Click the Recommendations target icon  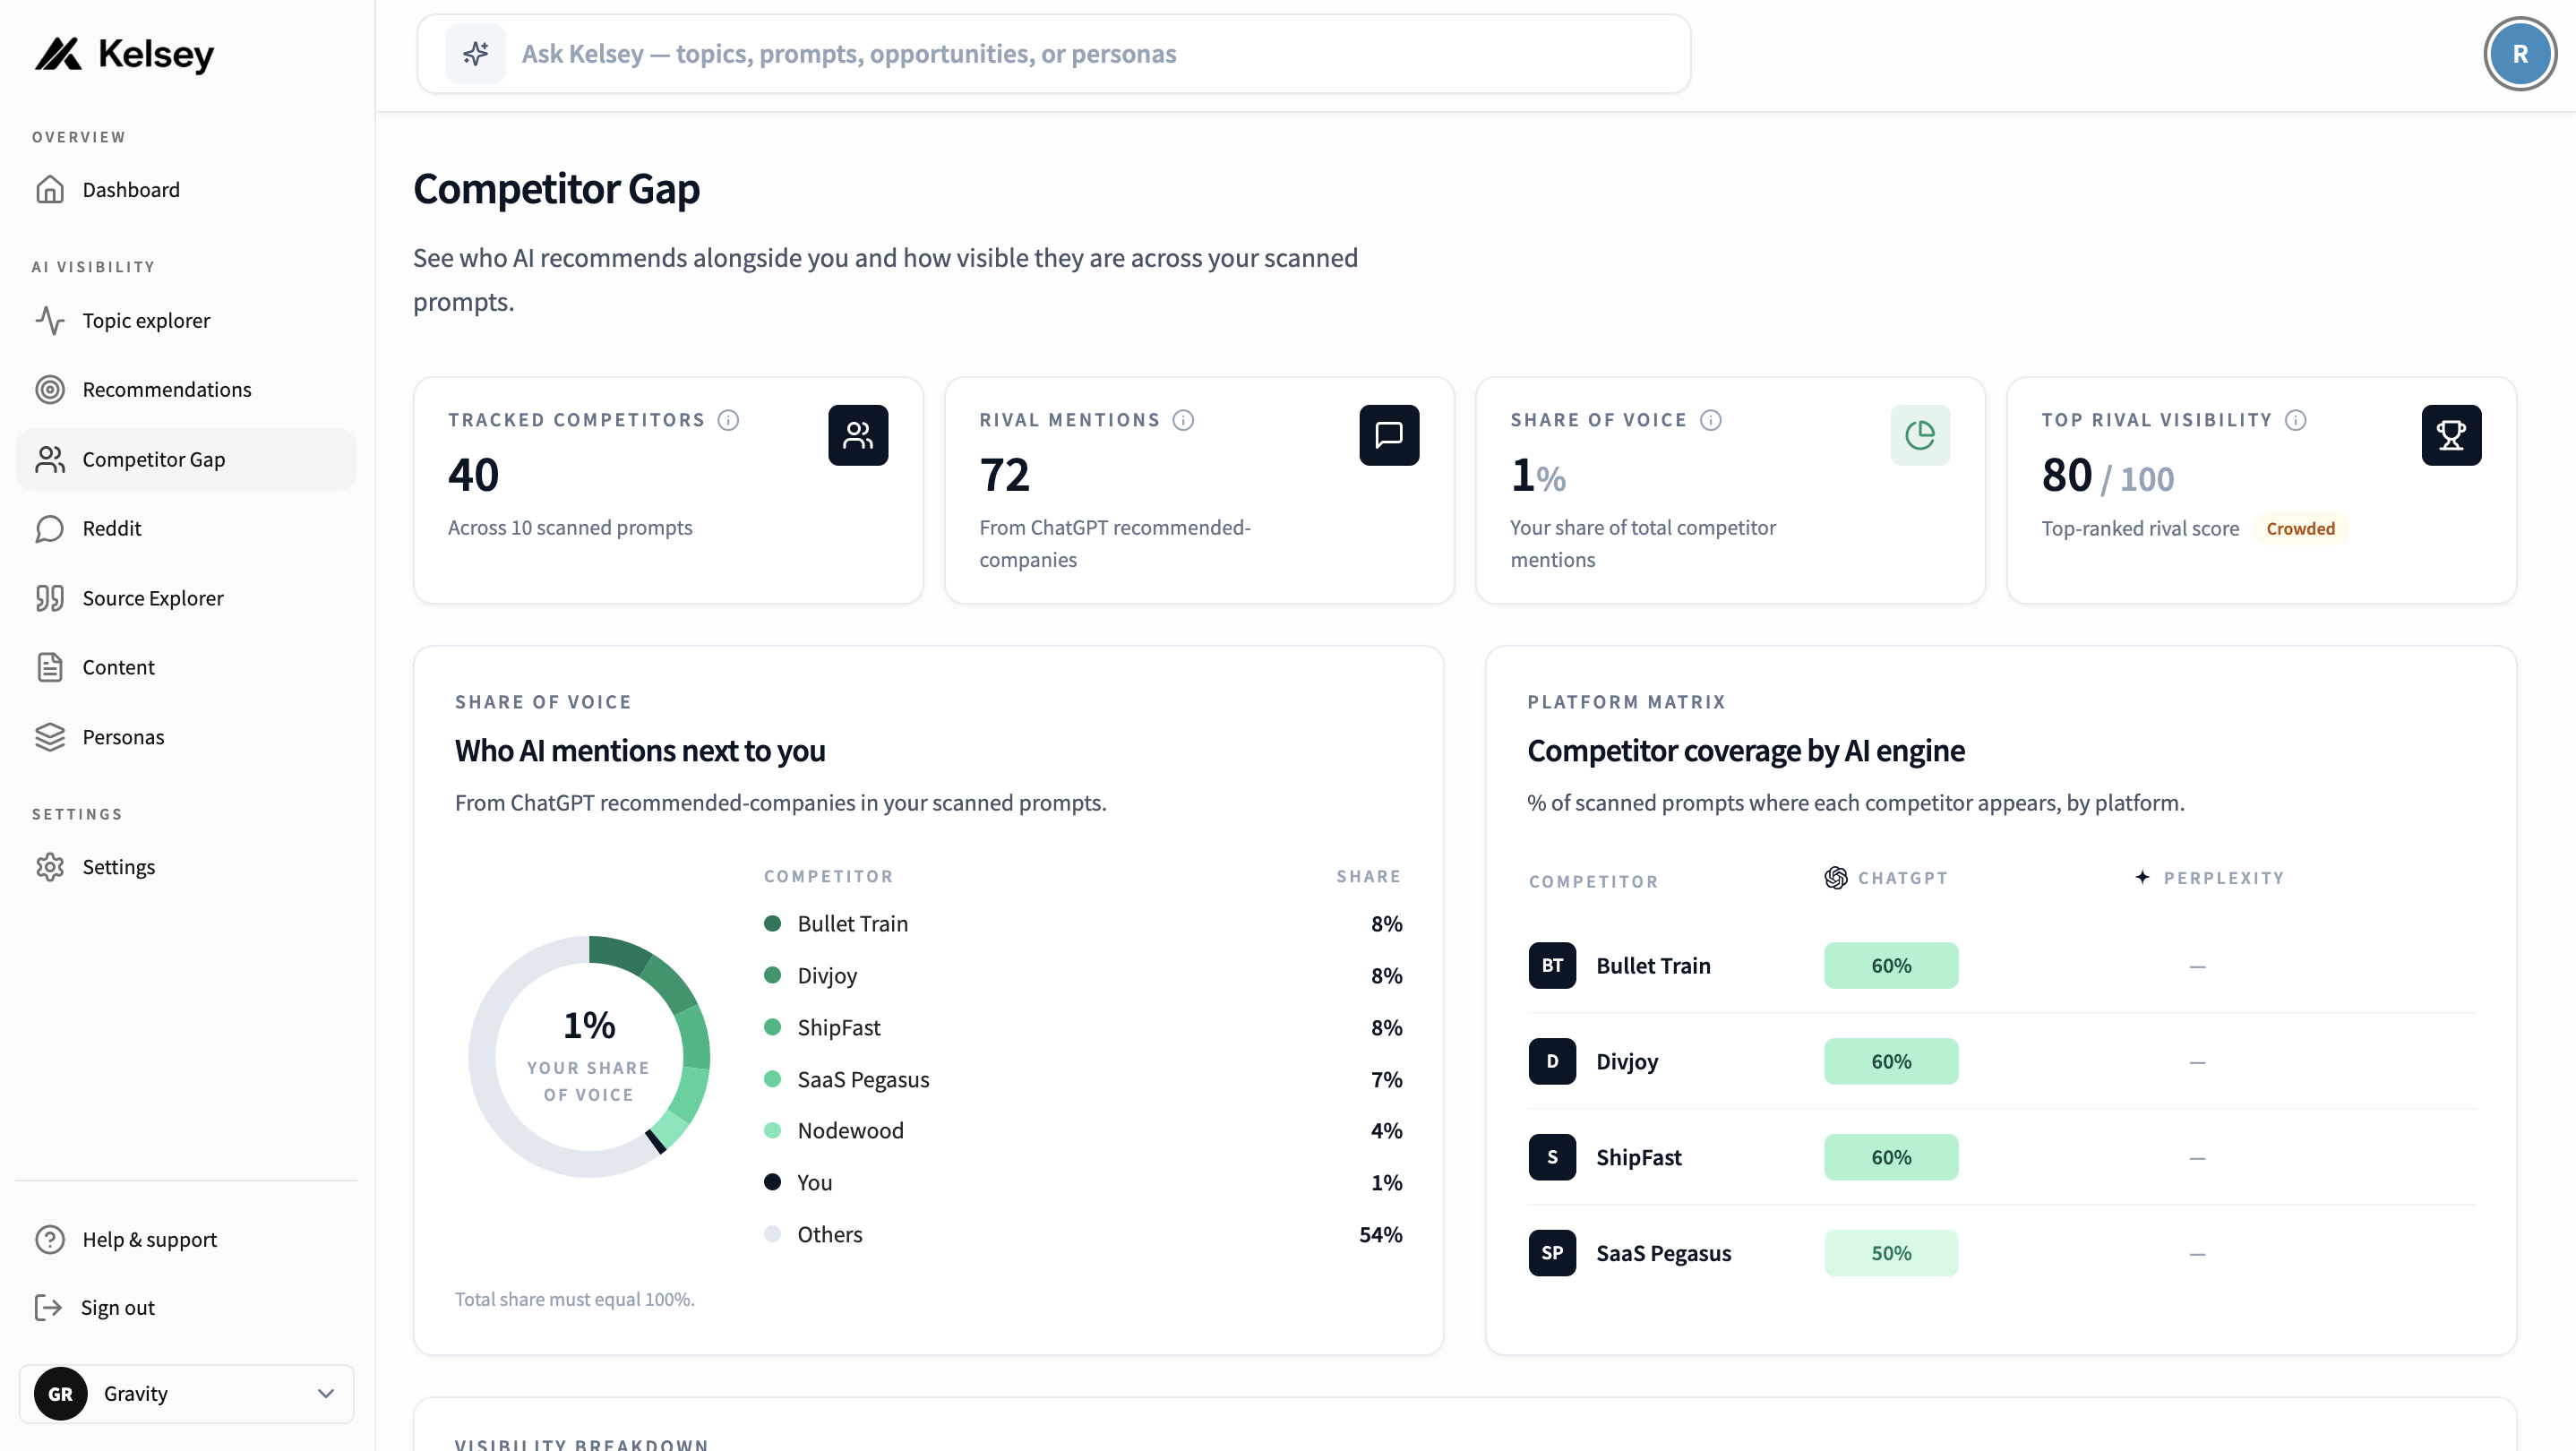(50, 389)
